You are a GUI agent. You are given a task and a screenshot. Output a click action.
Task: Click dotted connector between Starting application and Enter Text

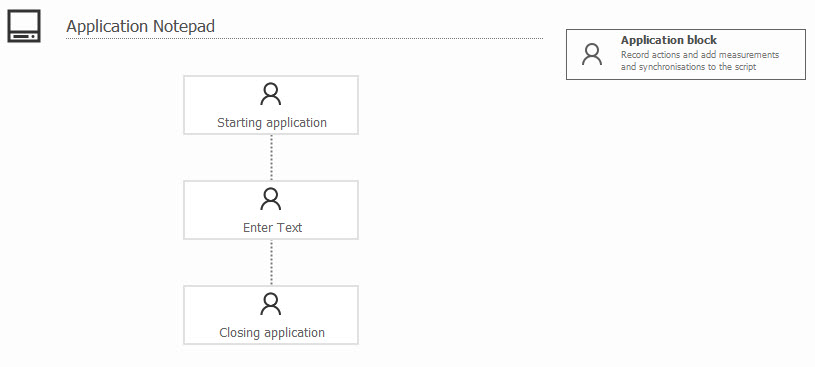pyautogui.click(x=271, y=158)
